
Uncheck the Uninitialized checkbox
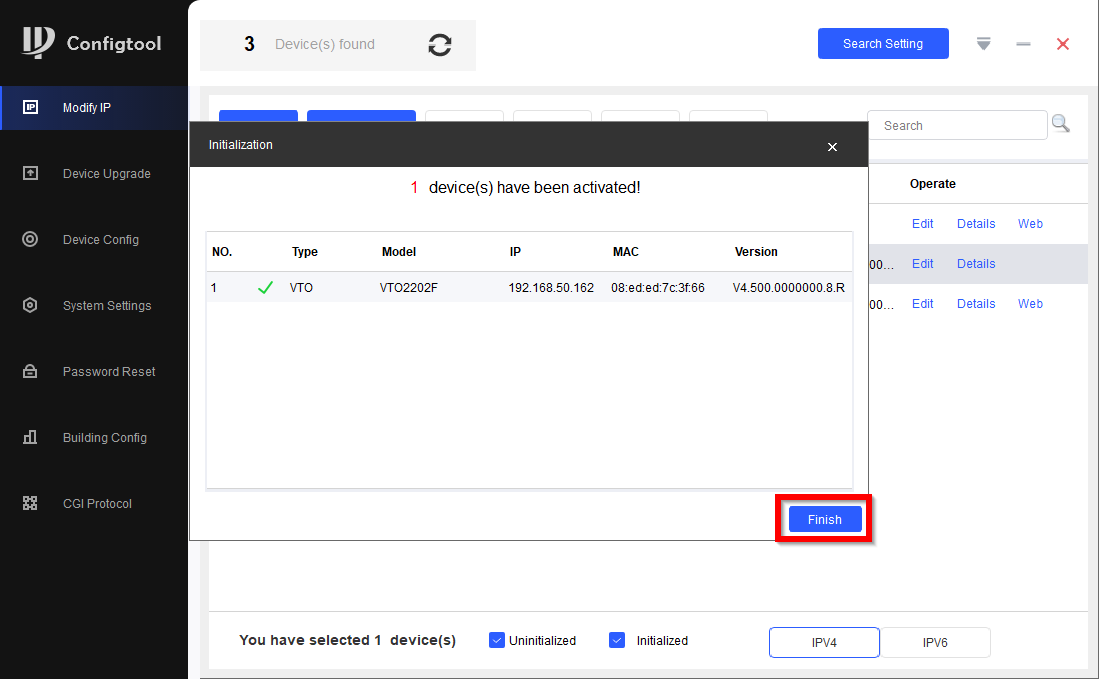497,640
